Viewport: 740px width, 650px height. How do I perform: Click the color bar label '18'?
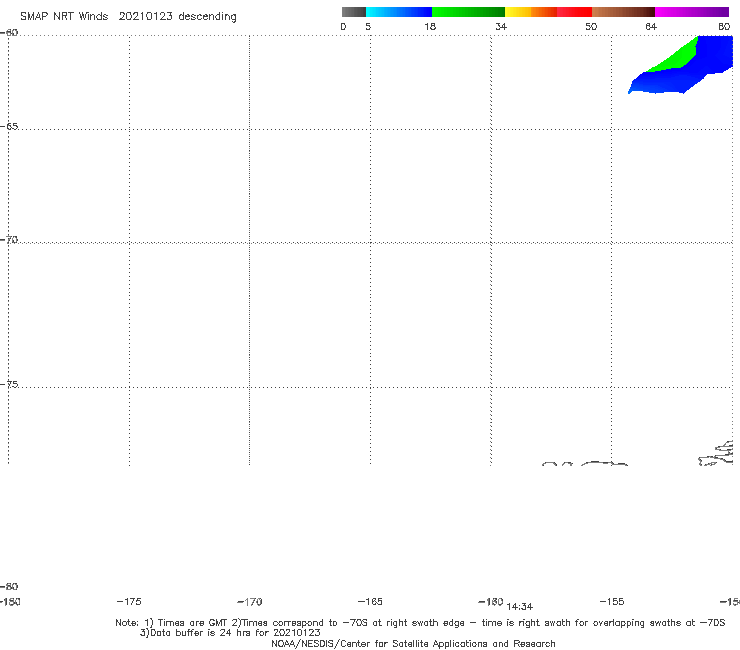(430, 26)
